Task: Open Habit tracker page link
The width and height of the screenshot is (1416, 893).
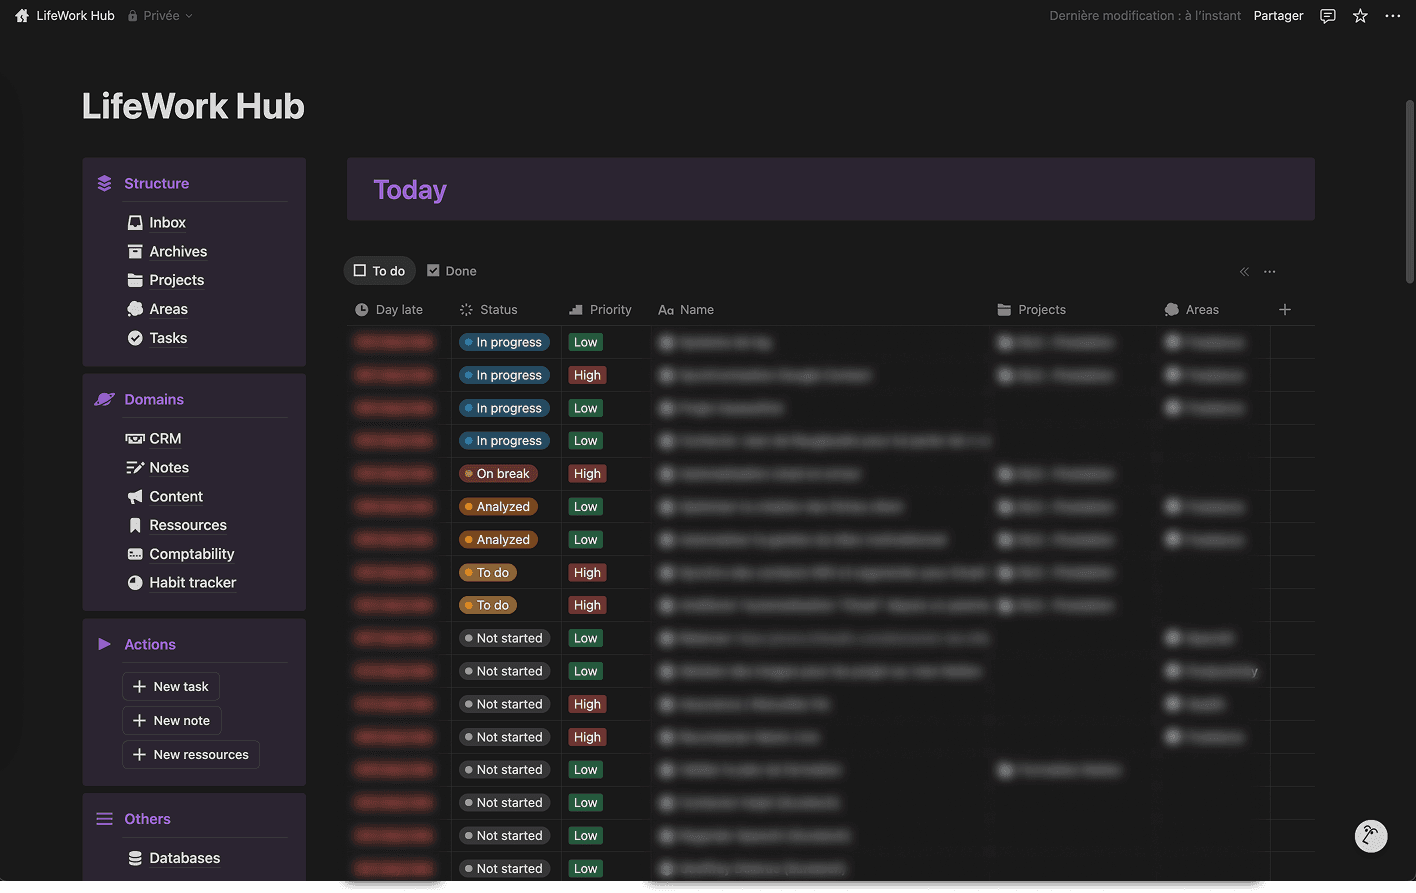Action: pos(193,583)
